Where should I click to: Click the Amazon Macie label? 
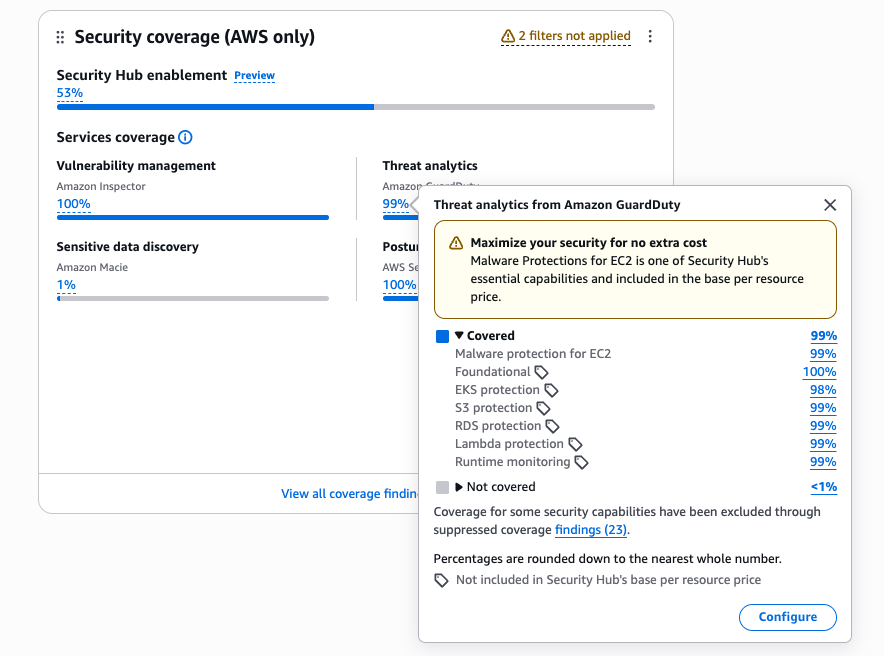92,268
